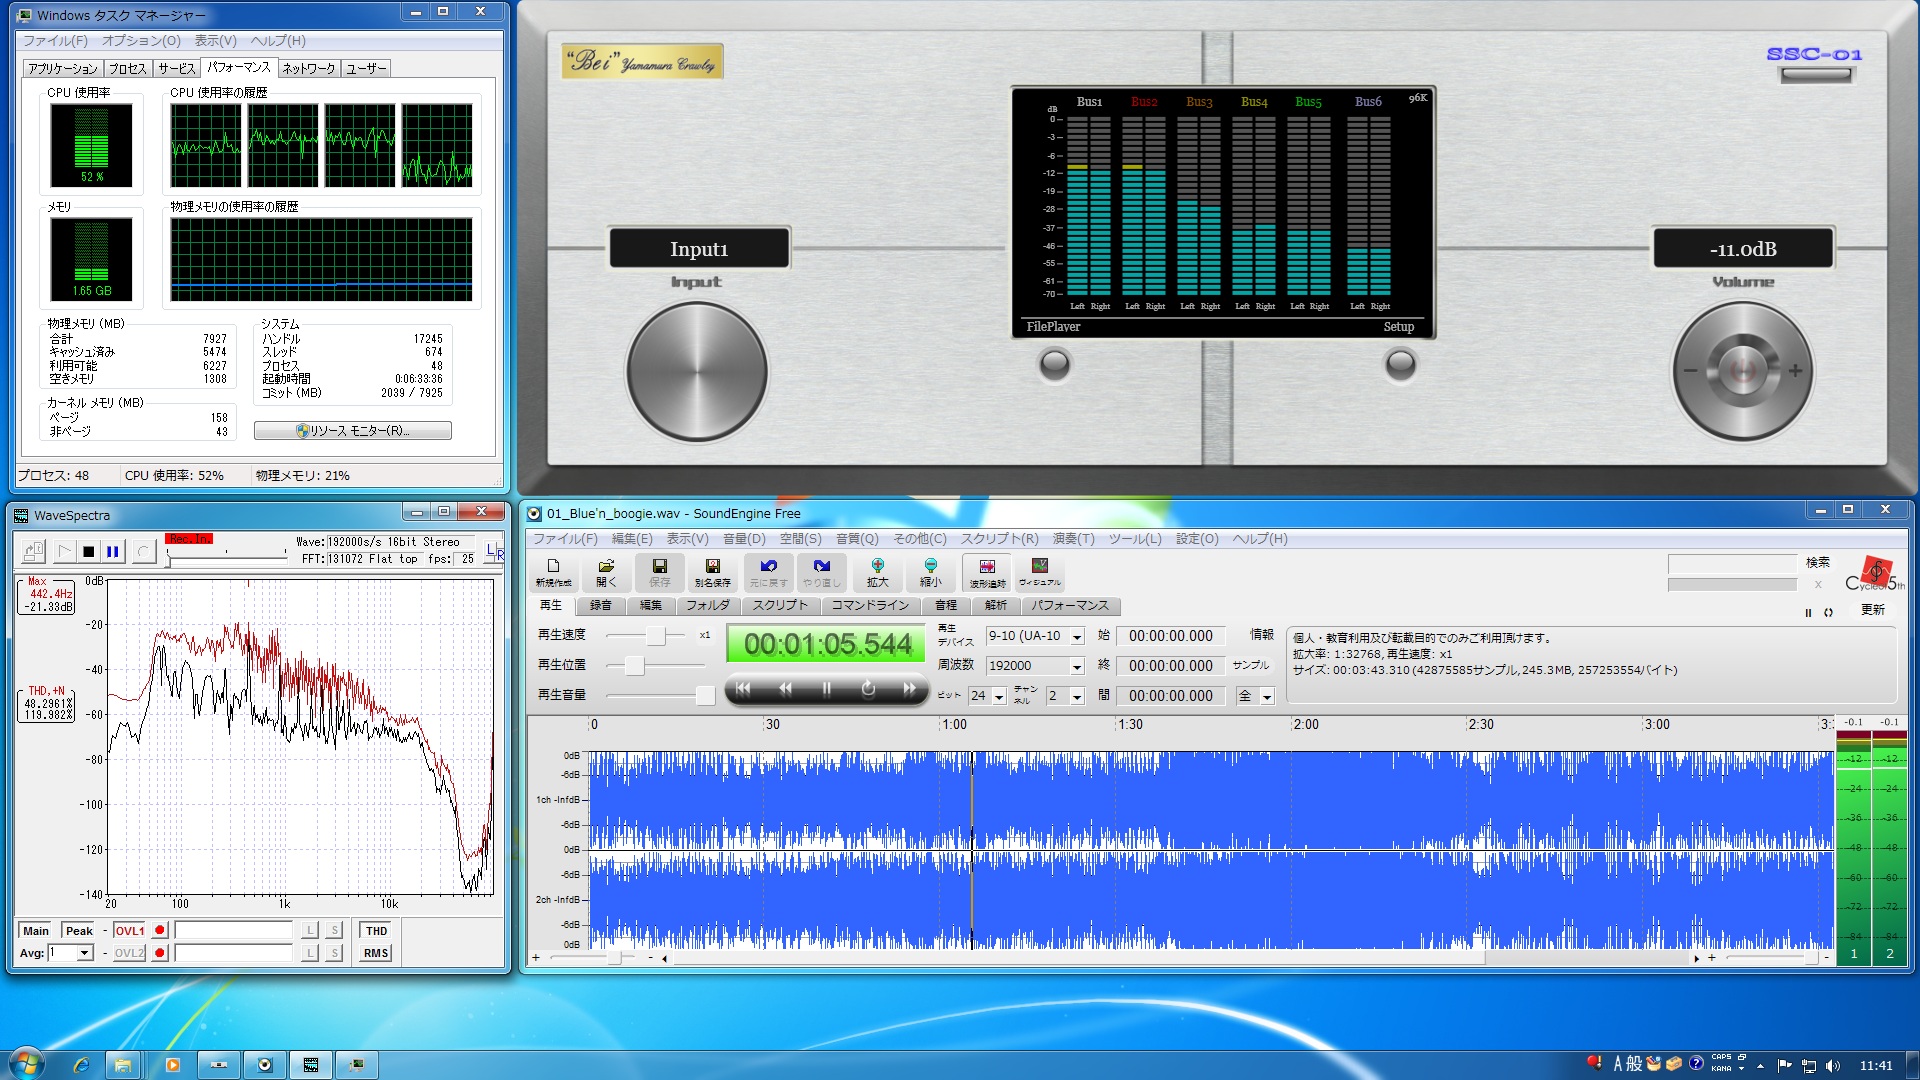This screenshot has width=1920, height=1080.
Task: Skip to start with transport rewind button
Action: [743, 689]
